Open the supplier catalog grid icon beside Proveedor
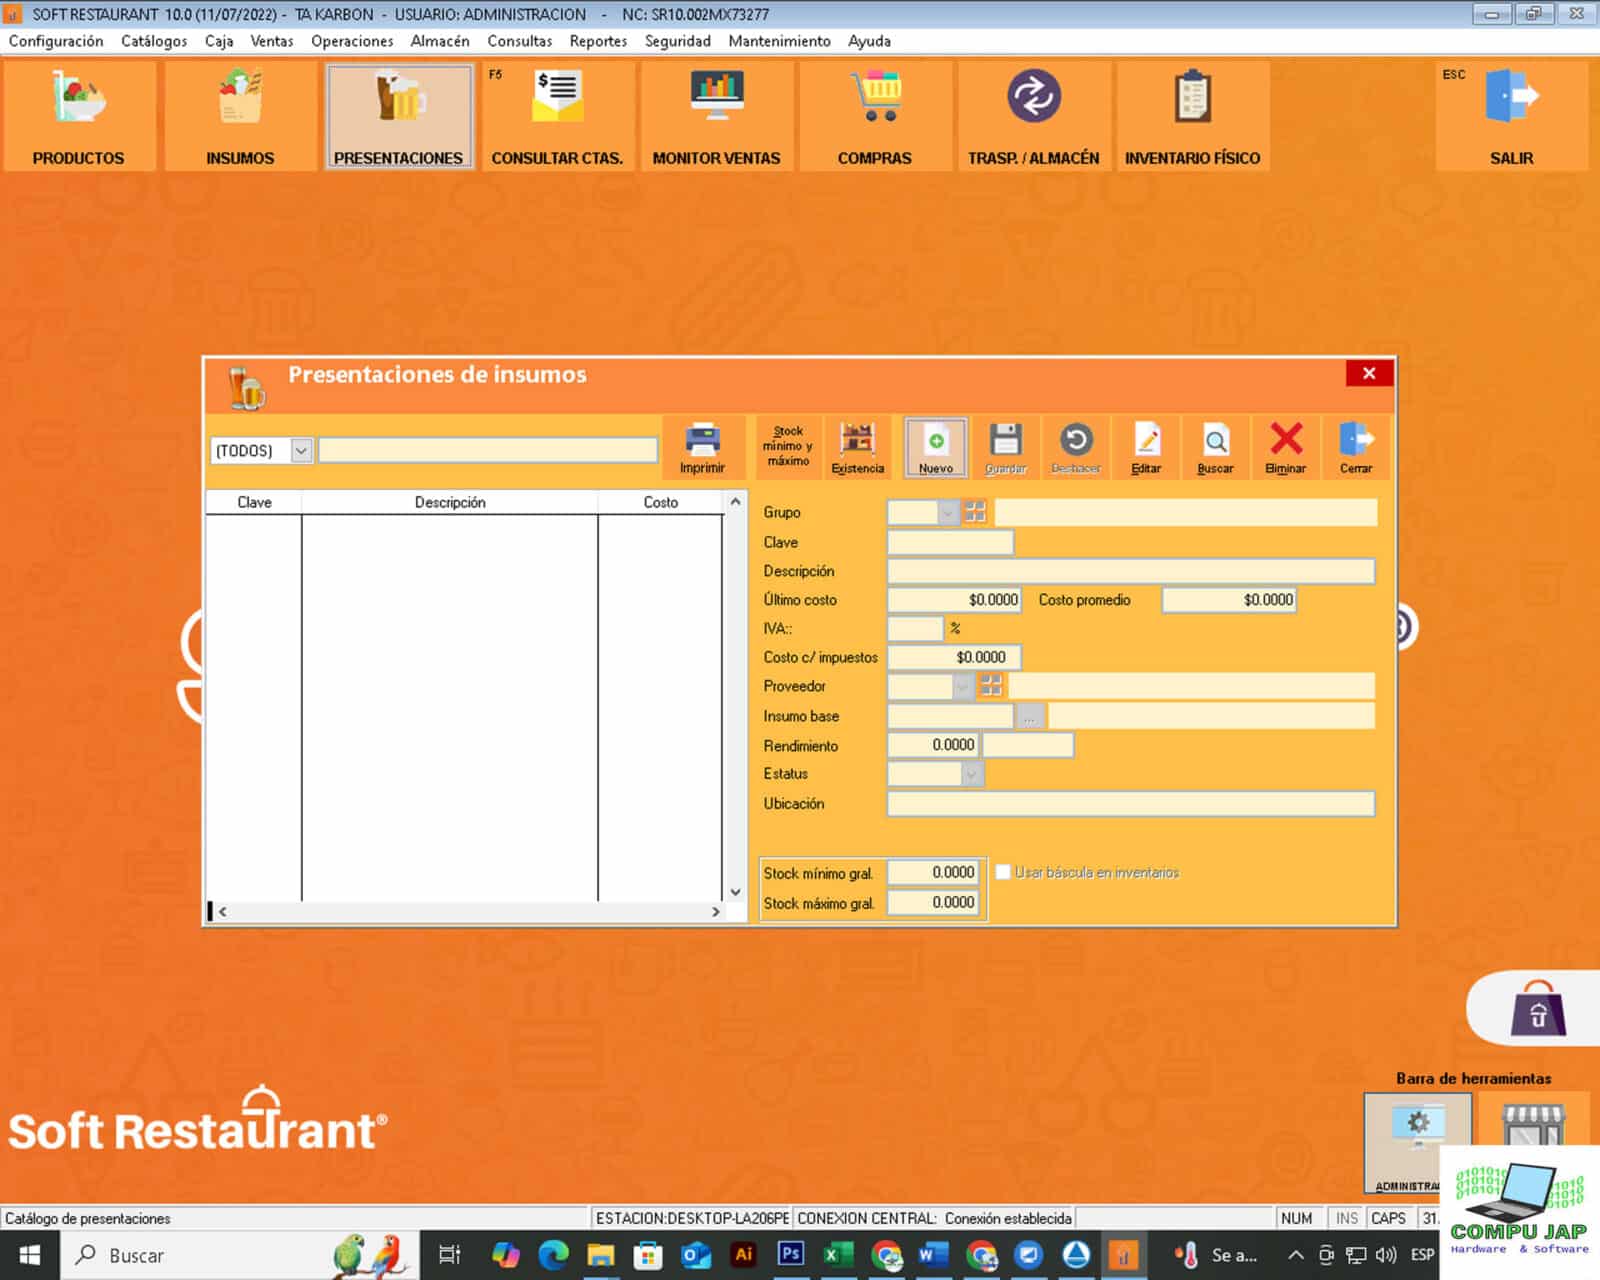This screenshot has height=1280, width=1600. click(x=991, y=686)
